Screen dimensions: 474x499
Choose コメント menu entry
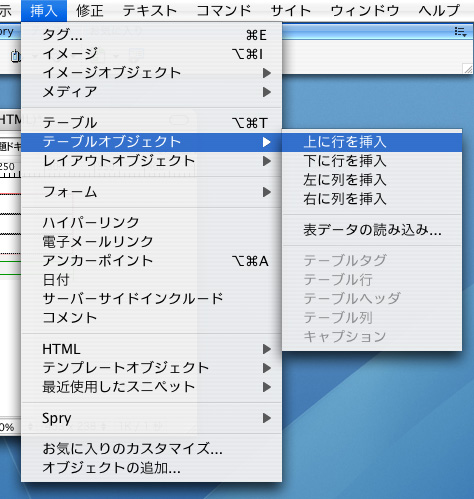coord(152,318)
